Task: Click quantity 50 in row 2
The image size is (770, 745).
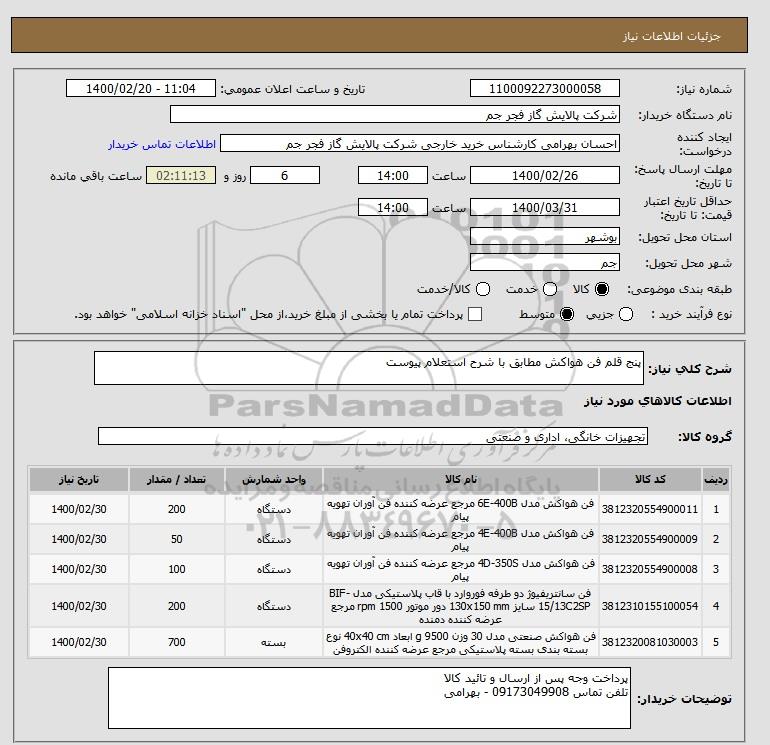Action: tap(177, 539)
